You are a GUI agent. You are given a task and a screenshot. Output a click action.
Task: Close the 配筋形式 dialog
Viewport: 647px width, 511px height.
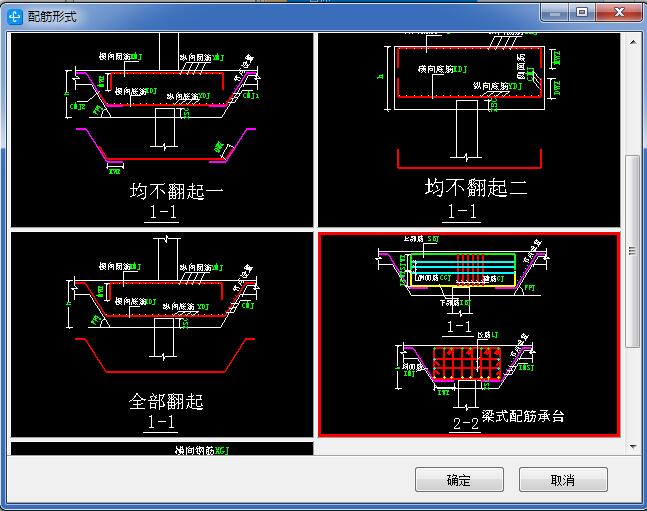(619, 11)
